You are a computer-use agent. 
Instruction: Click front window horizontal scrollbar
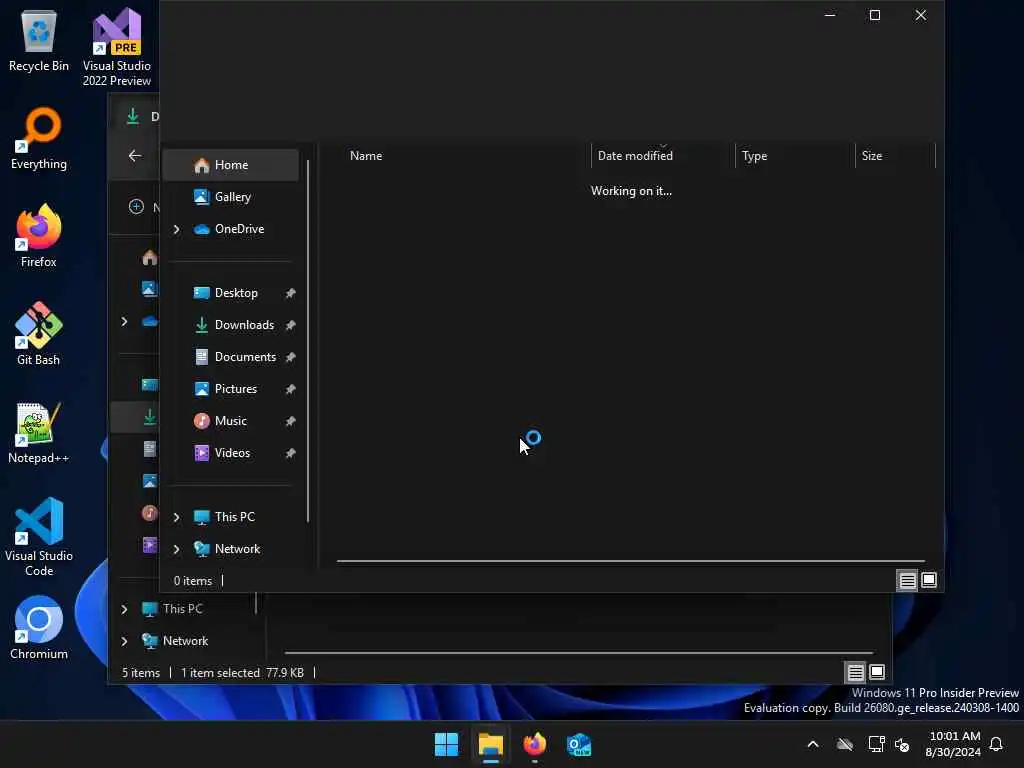[630, 561]
